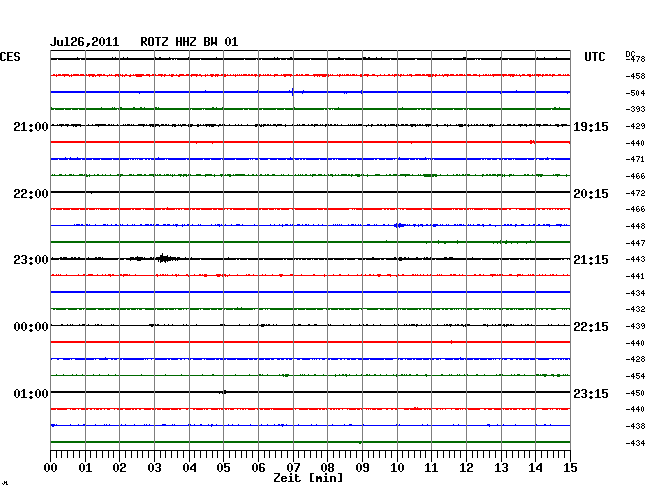Screen dimensions: 650x494
Task: Select the 21:00 local time label
Action: (31, 126)
